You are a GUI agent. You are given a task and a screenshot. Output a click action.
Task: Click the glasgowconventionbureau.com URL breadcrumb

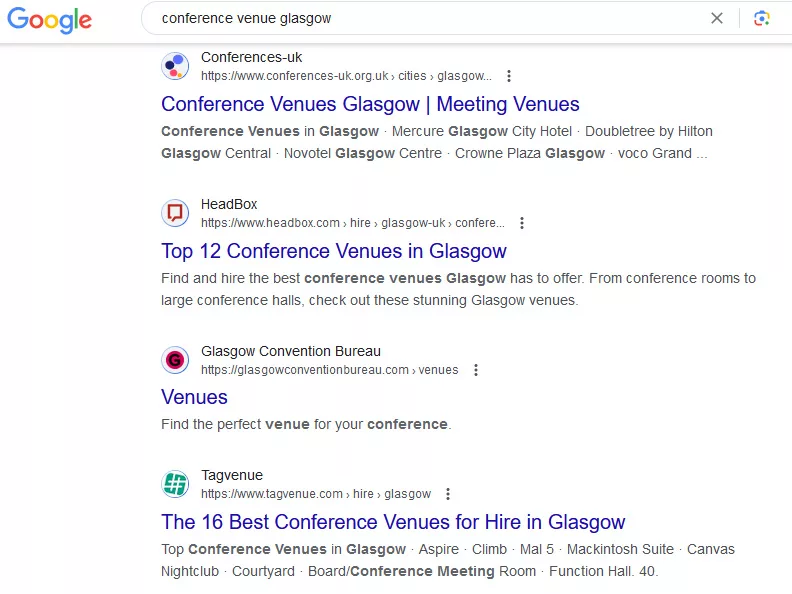329,370
